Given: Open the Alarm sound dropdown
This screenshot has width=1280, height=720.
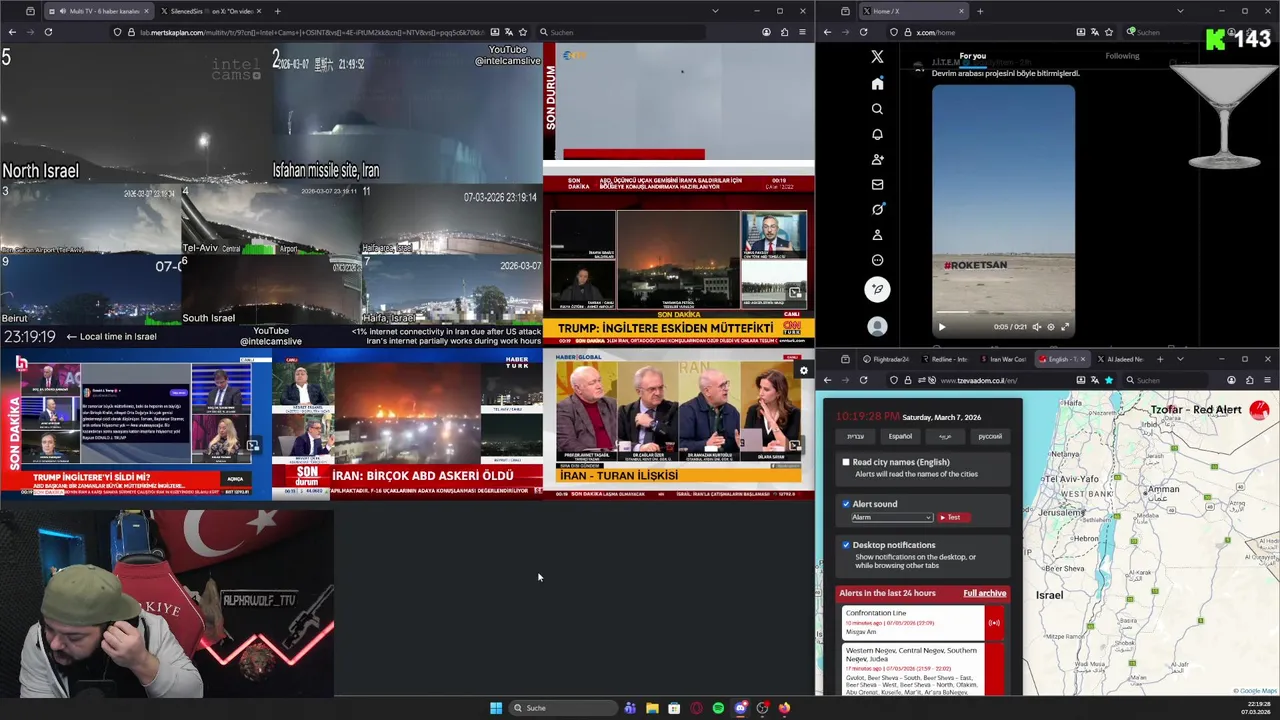Looking at the screenshot, I should click(892, 517).
